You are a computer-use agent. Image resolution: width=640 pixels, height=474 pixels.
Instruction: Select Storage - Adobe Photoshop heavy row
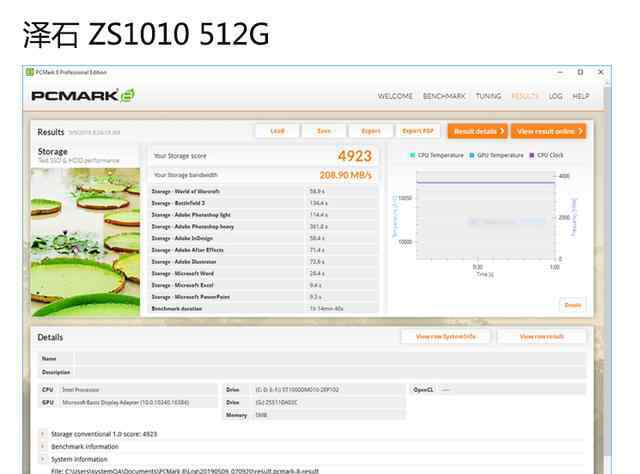[x=264, y=227]
